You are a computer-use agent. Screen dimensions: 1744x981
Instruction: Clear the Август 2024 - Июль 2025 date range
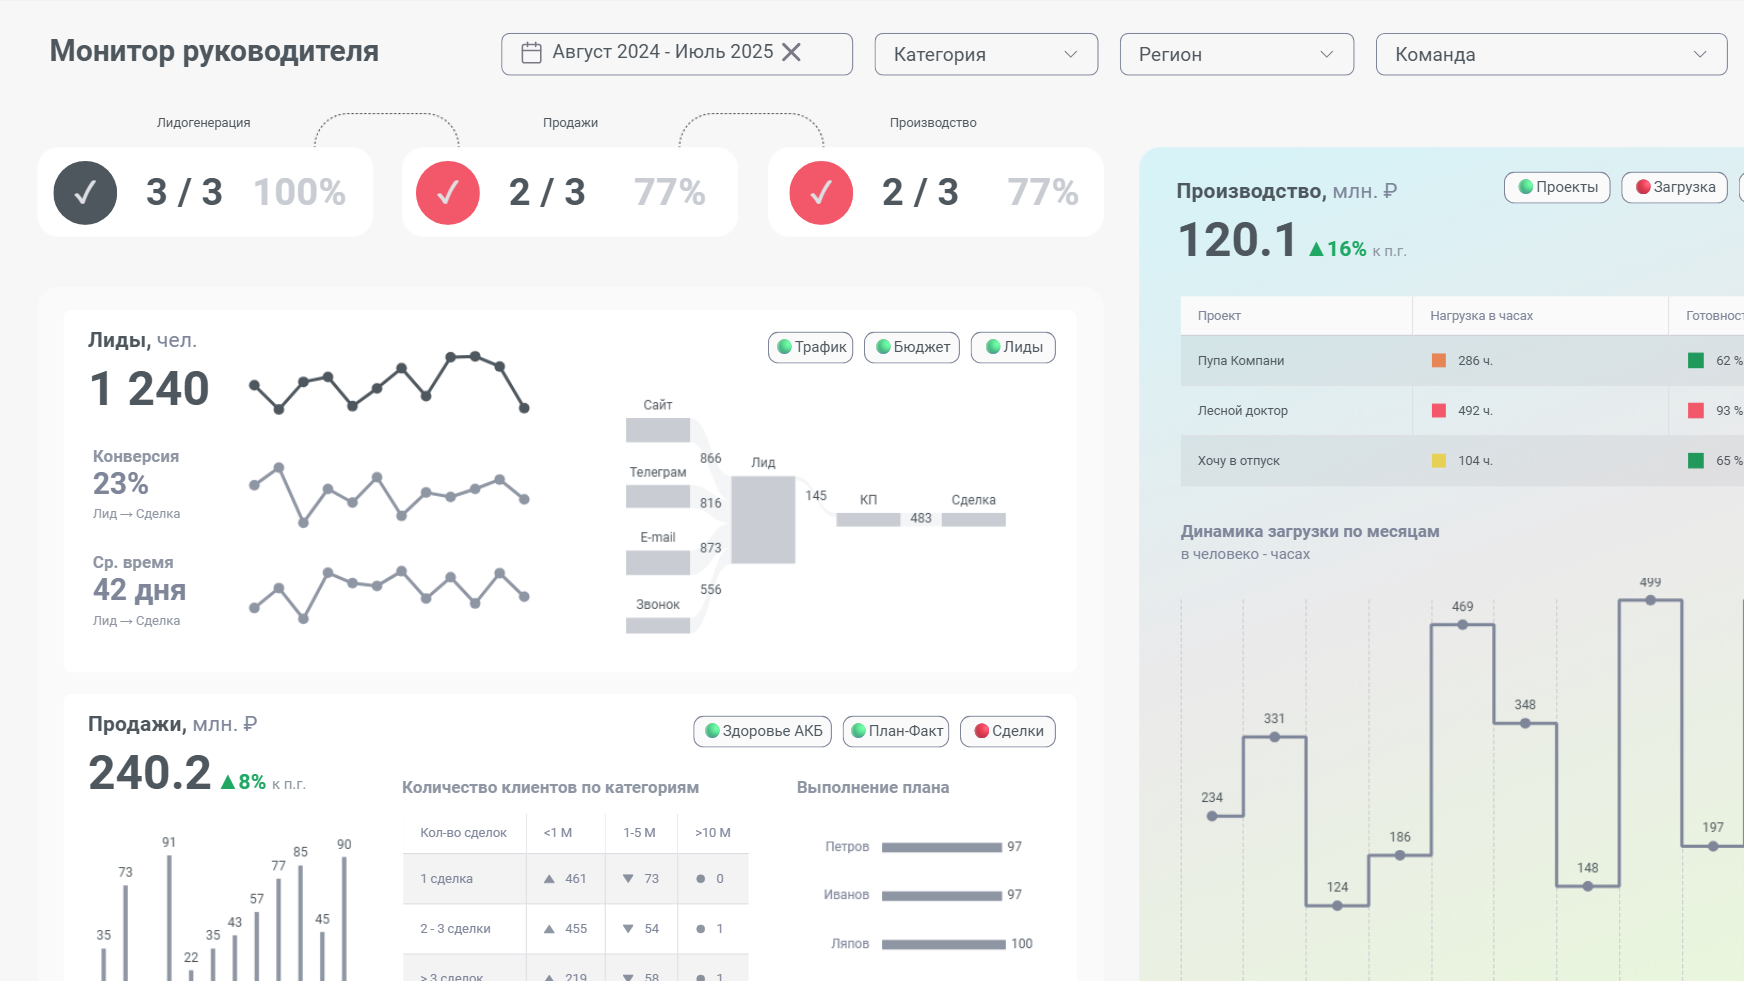click(791, 52)
